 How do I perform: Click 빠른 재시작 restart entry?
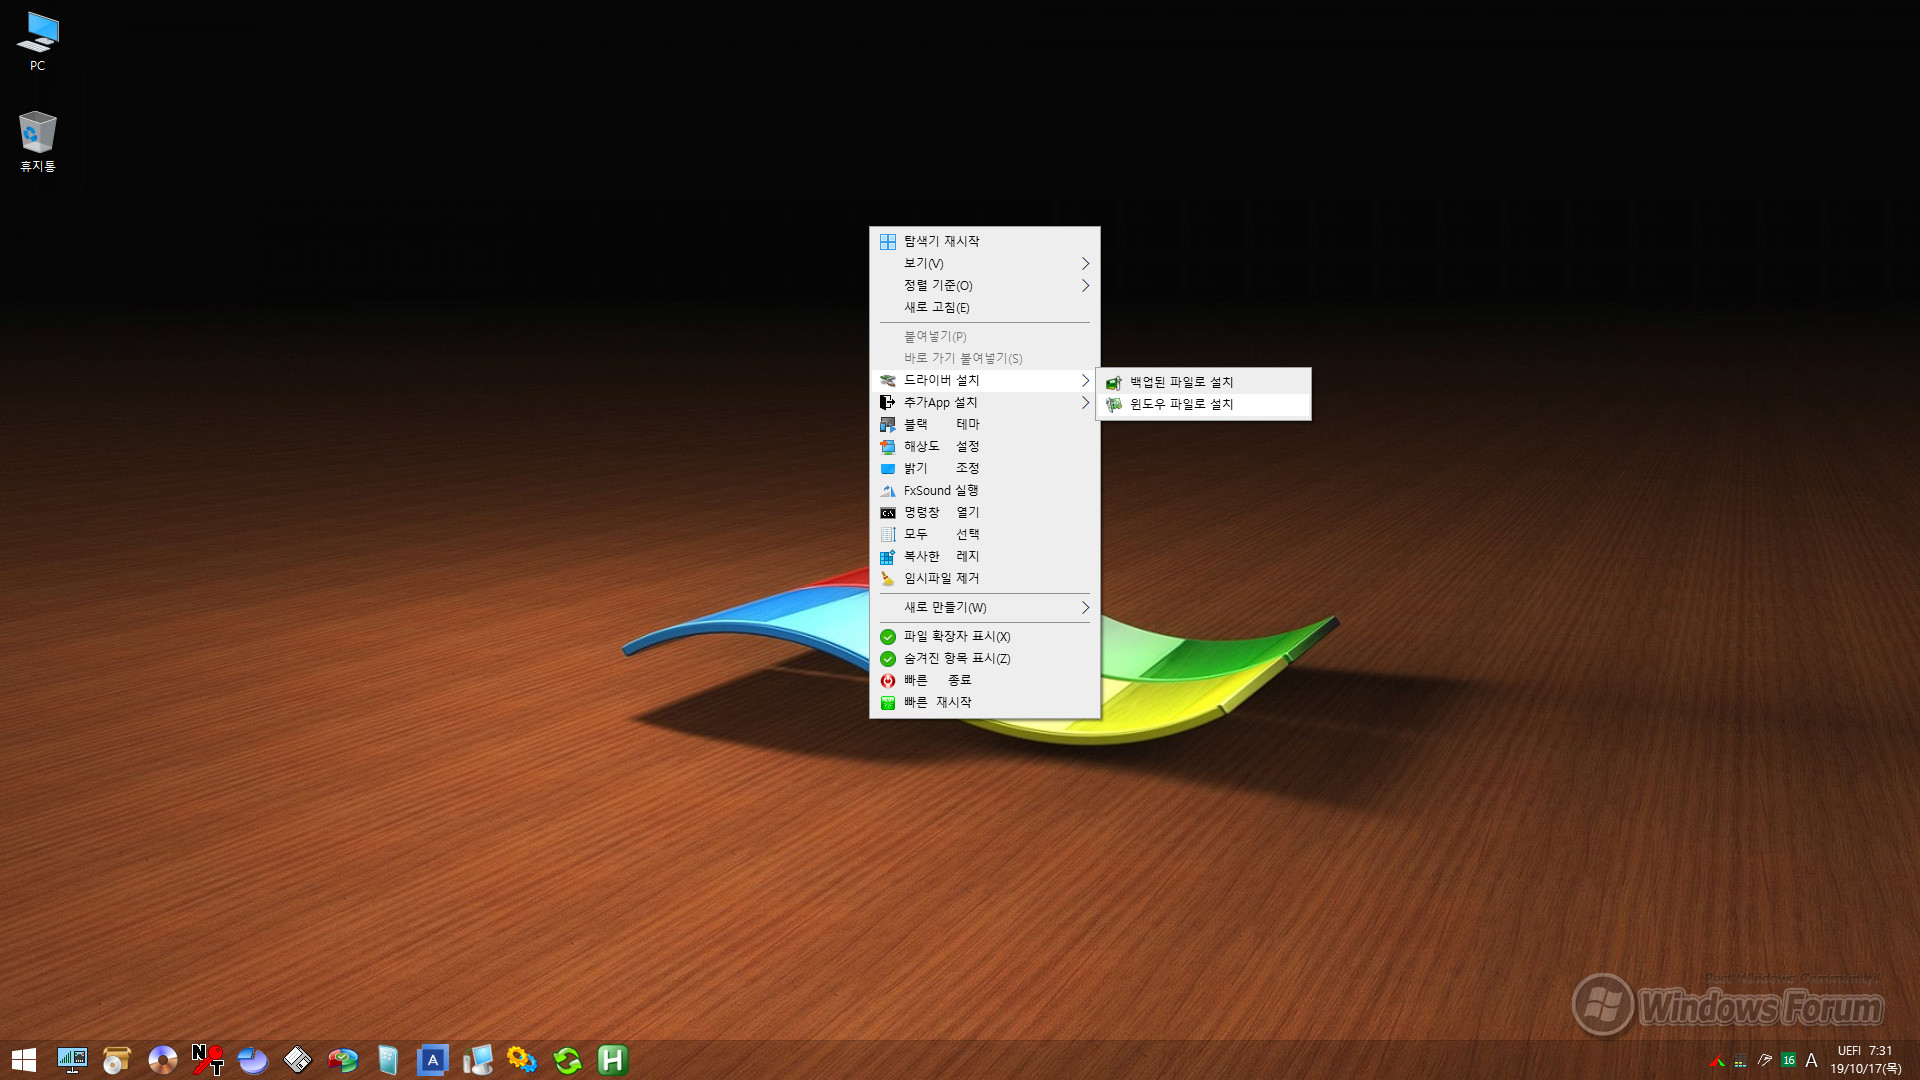[x=984, y=702]
